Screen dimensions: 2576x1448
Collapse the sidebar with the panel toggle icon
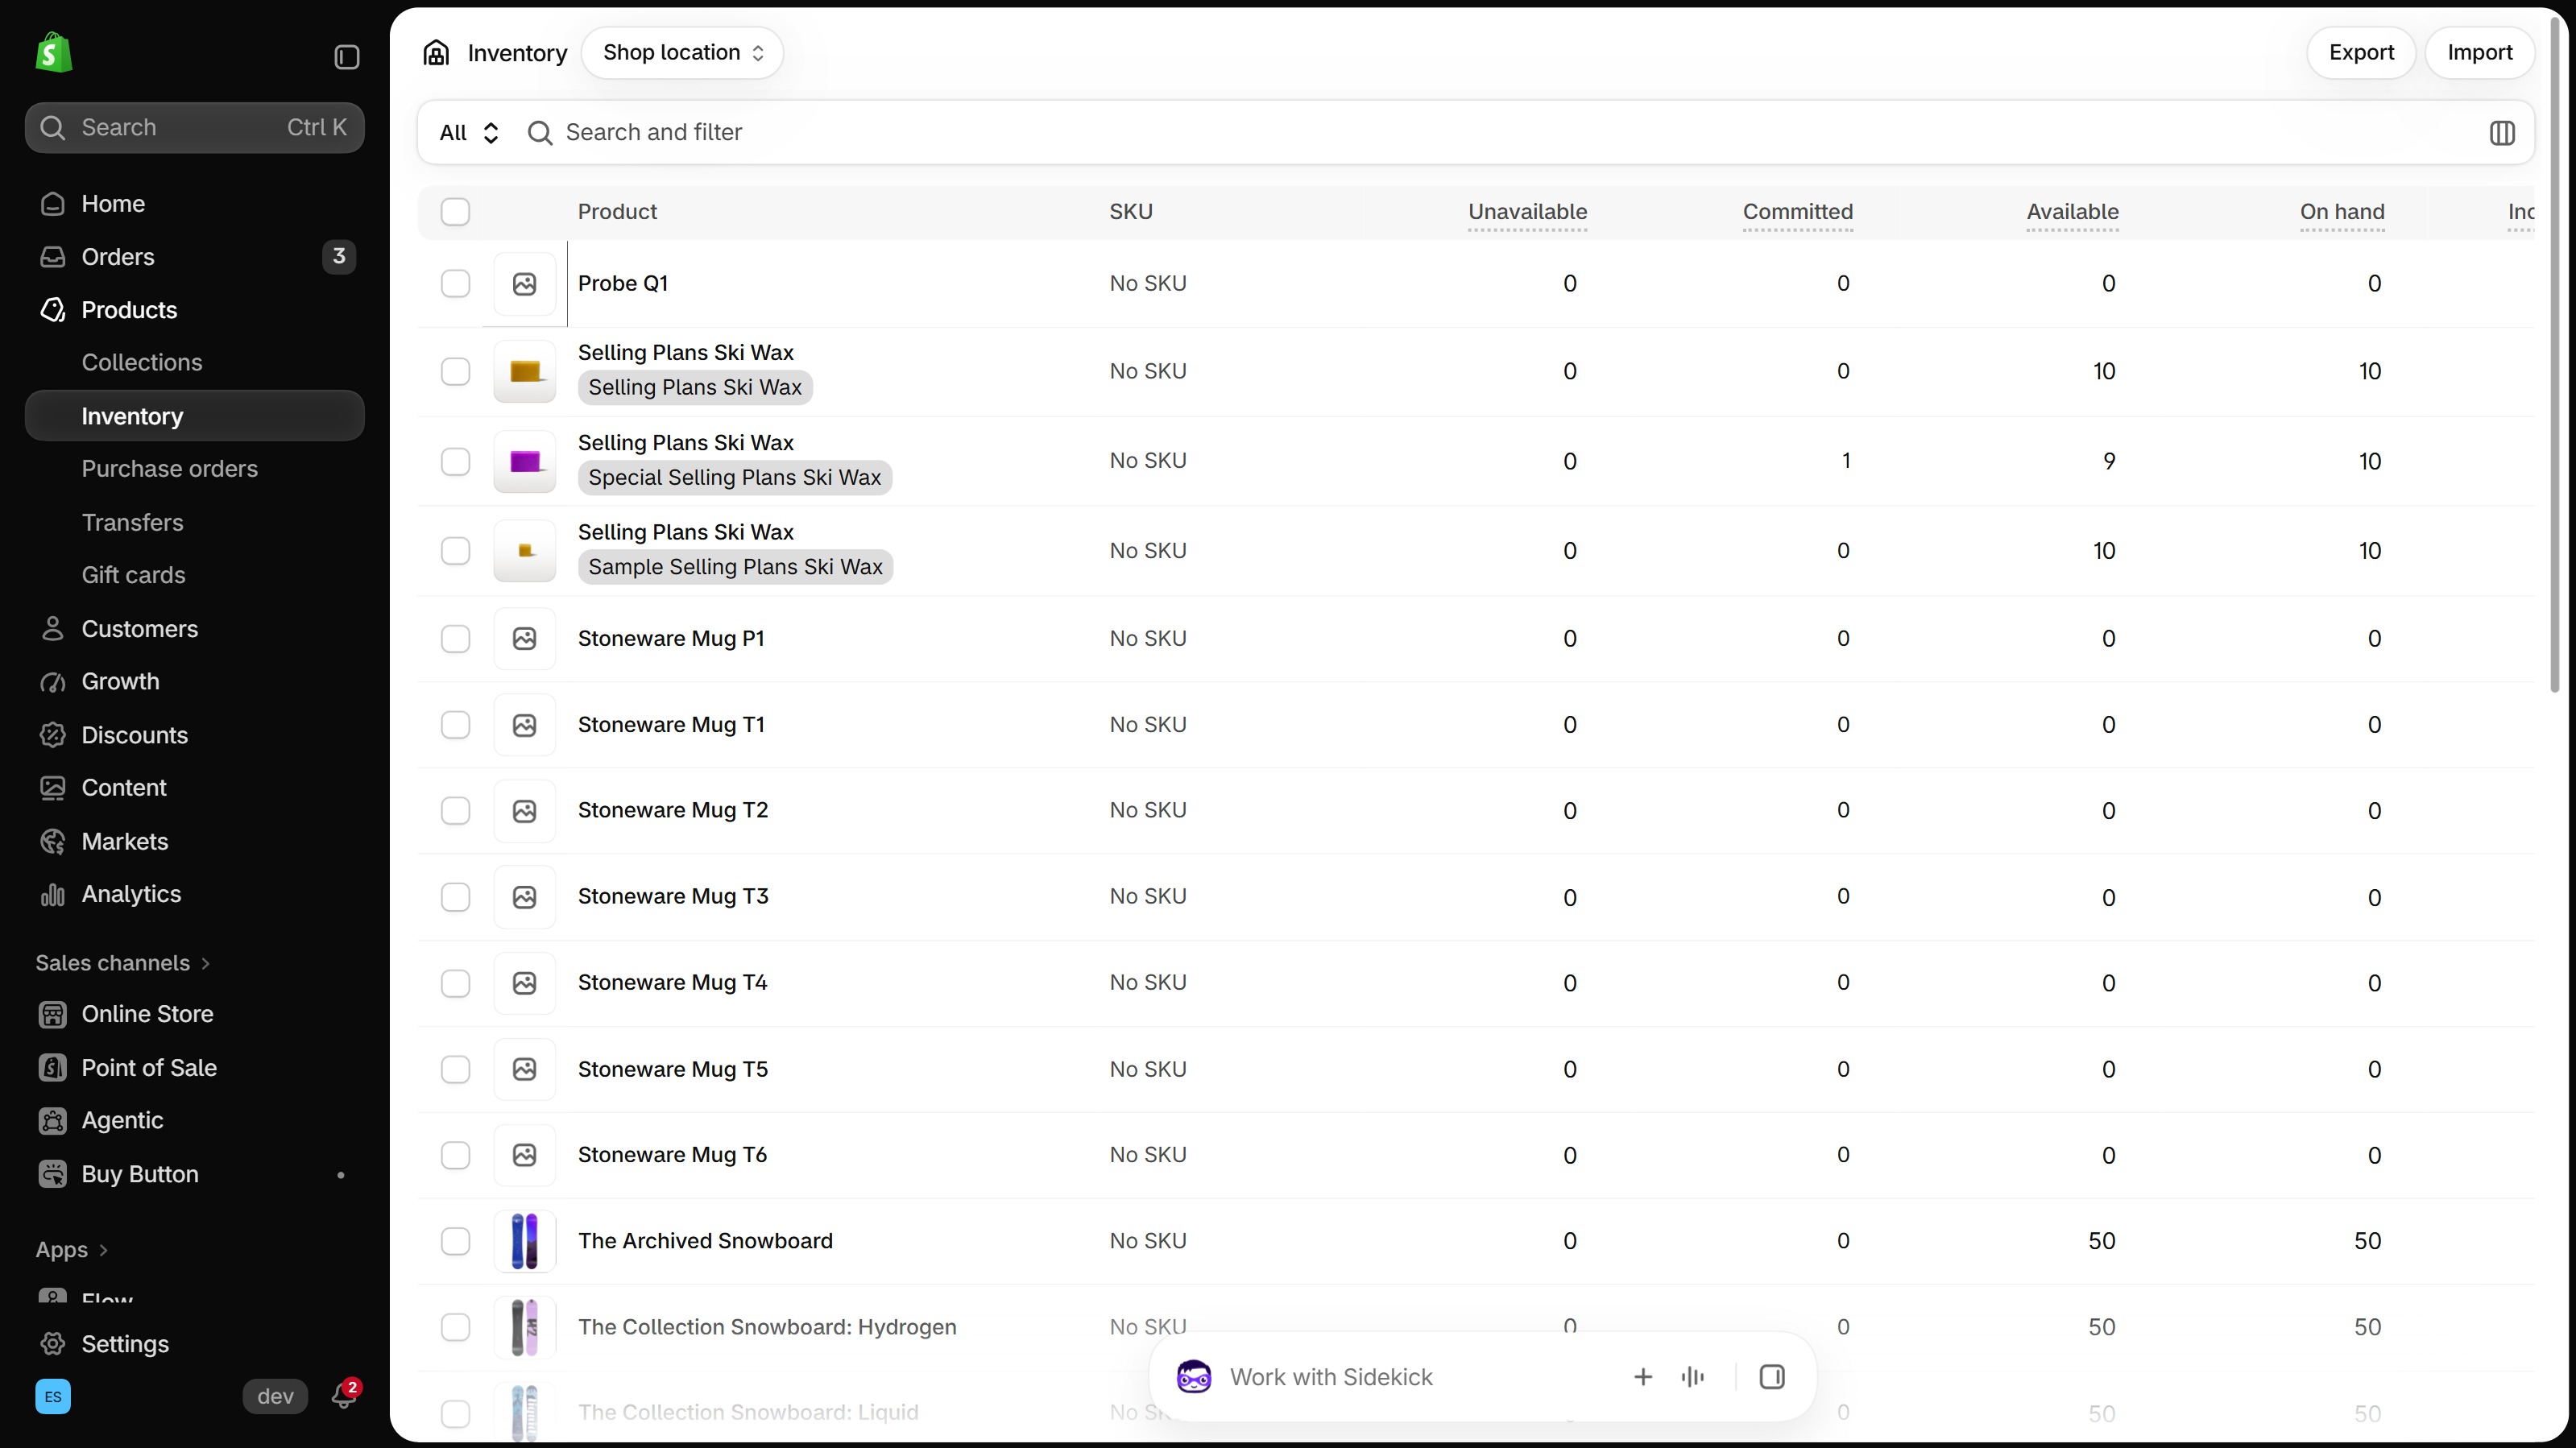[346, 57]
